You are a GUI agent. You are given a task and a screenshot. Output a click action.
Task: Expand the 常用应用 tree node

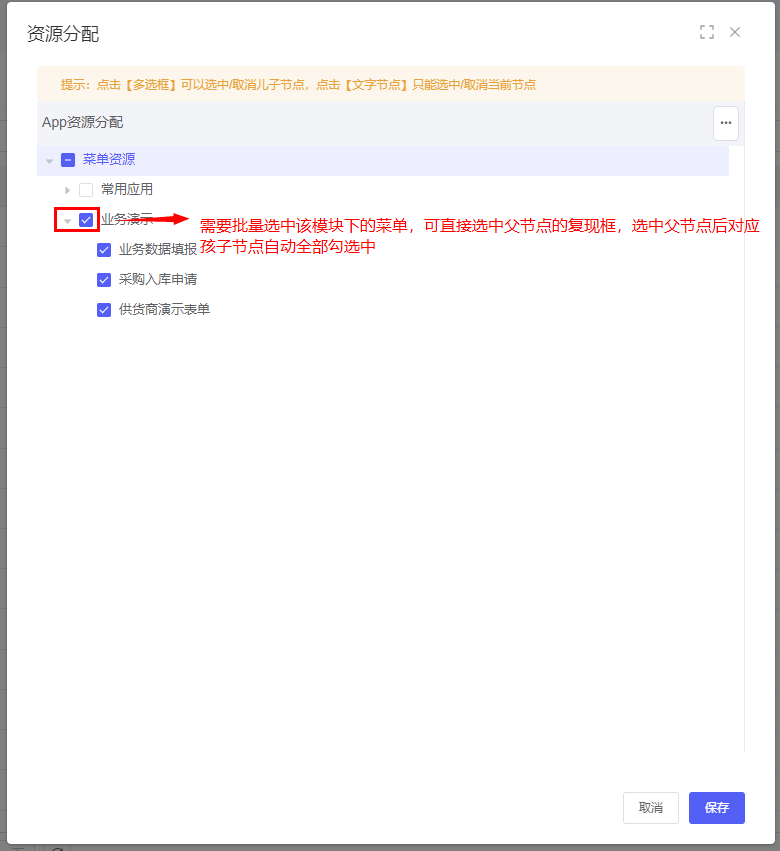click(68, 190)
